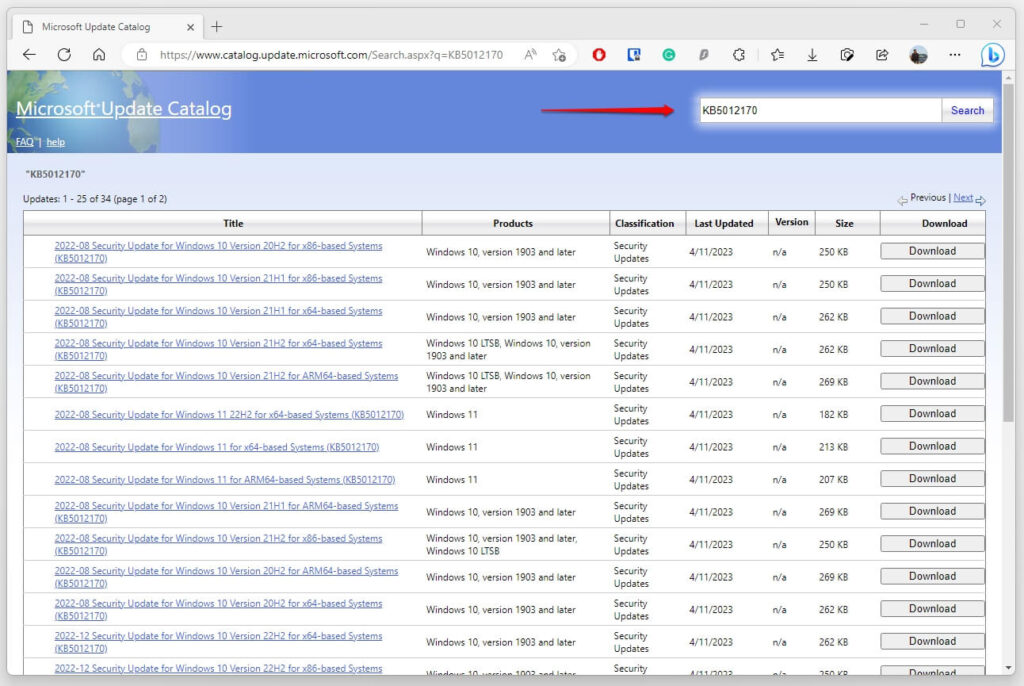Image resolution: width=1024 pixels, height=686 pixels.
Task: Download Windows 10 21H1 x64 update
Action: 932,316
